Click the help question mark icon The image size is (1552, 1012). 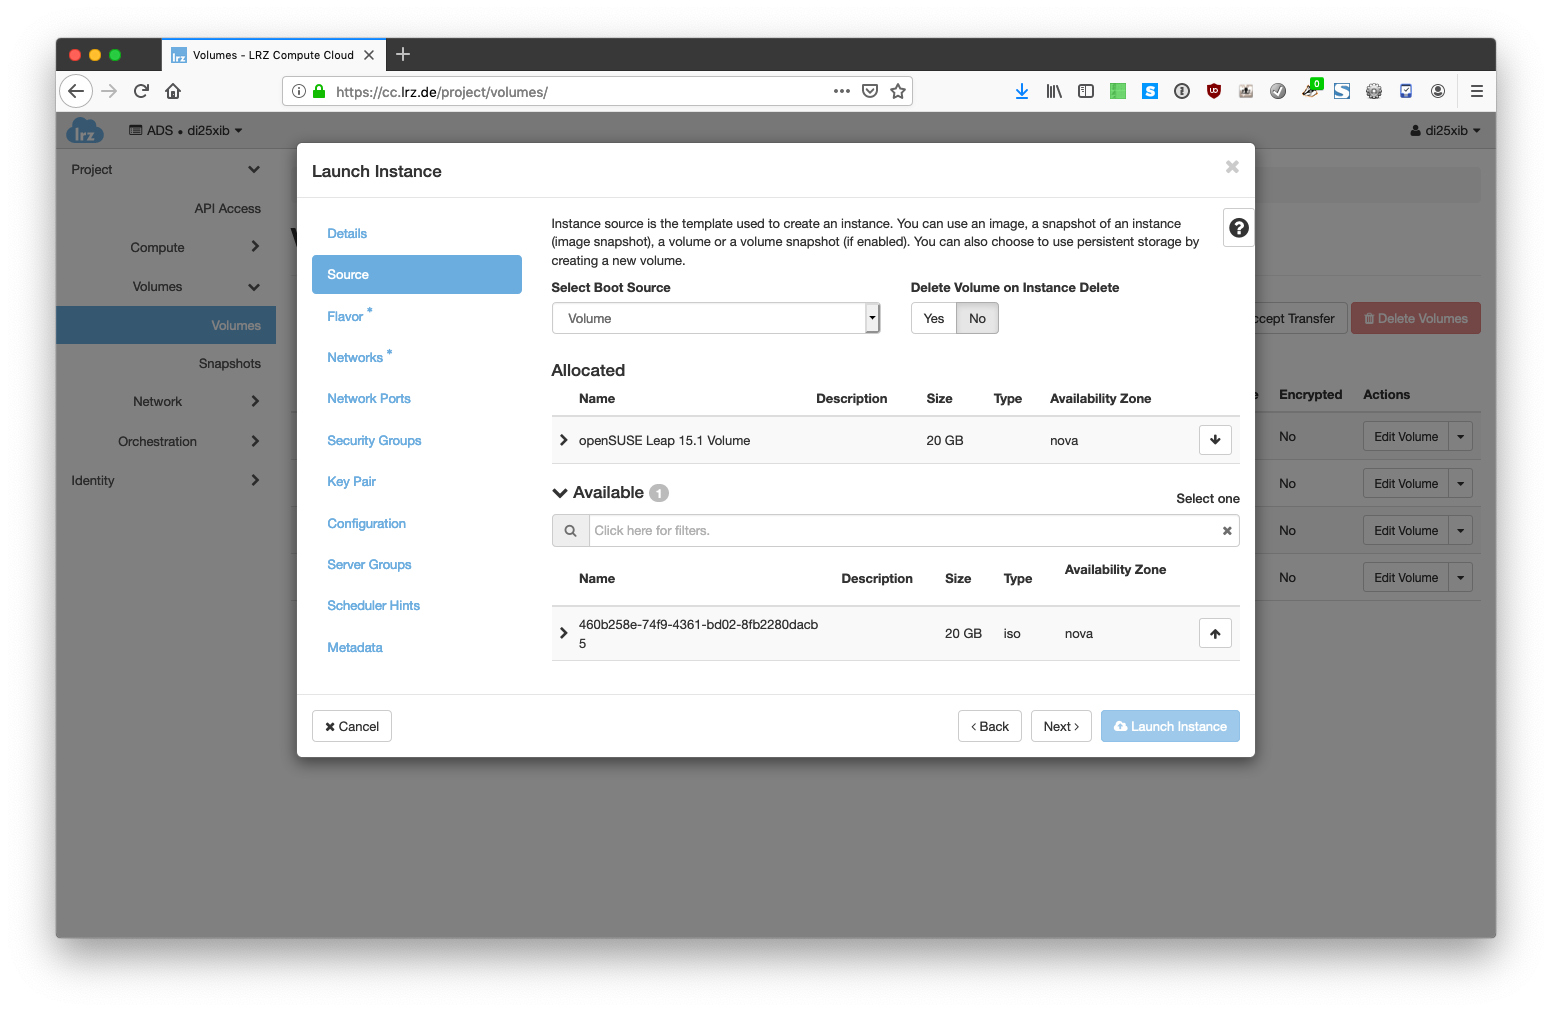point(1238,228)
